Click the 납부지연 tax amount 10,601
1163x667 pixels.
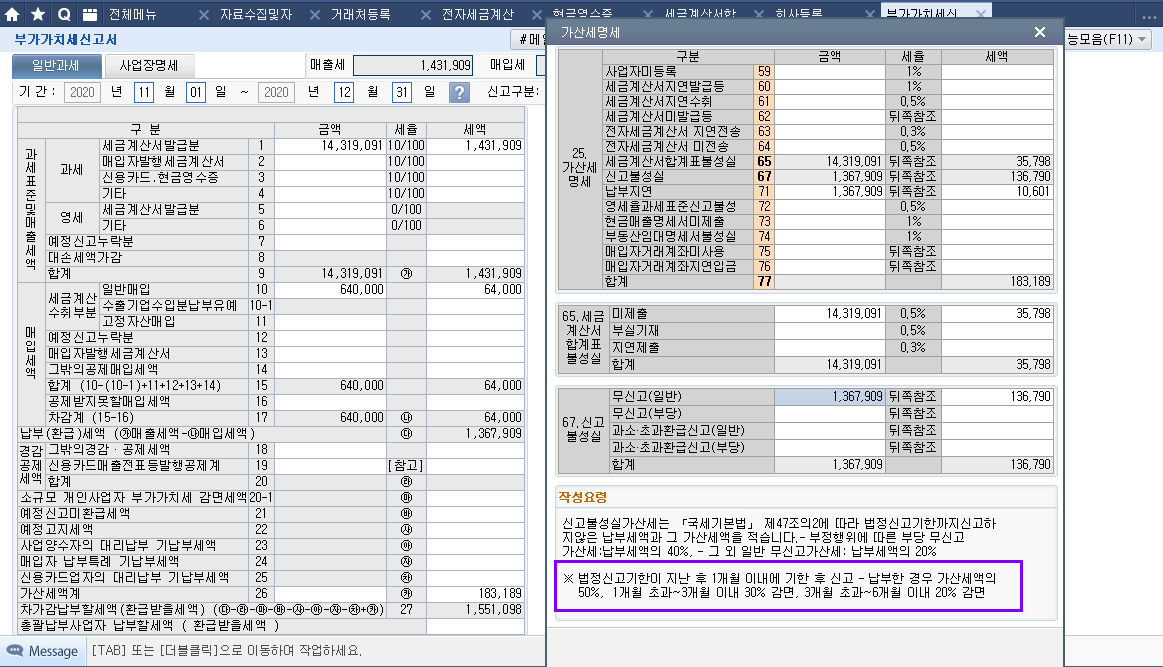997,191
